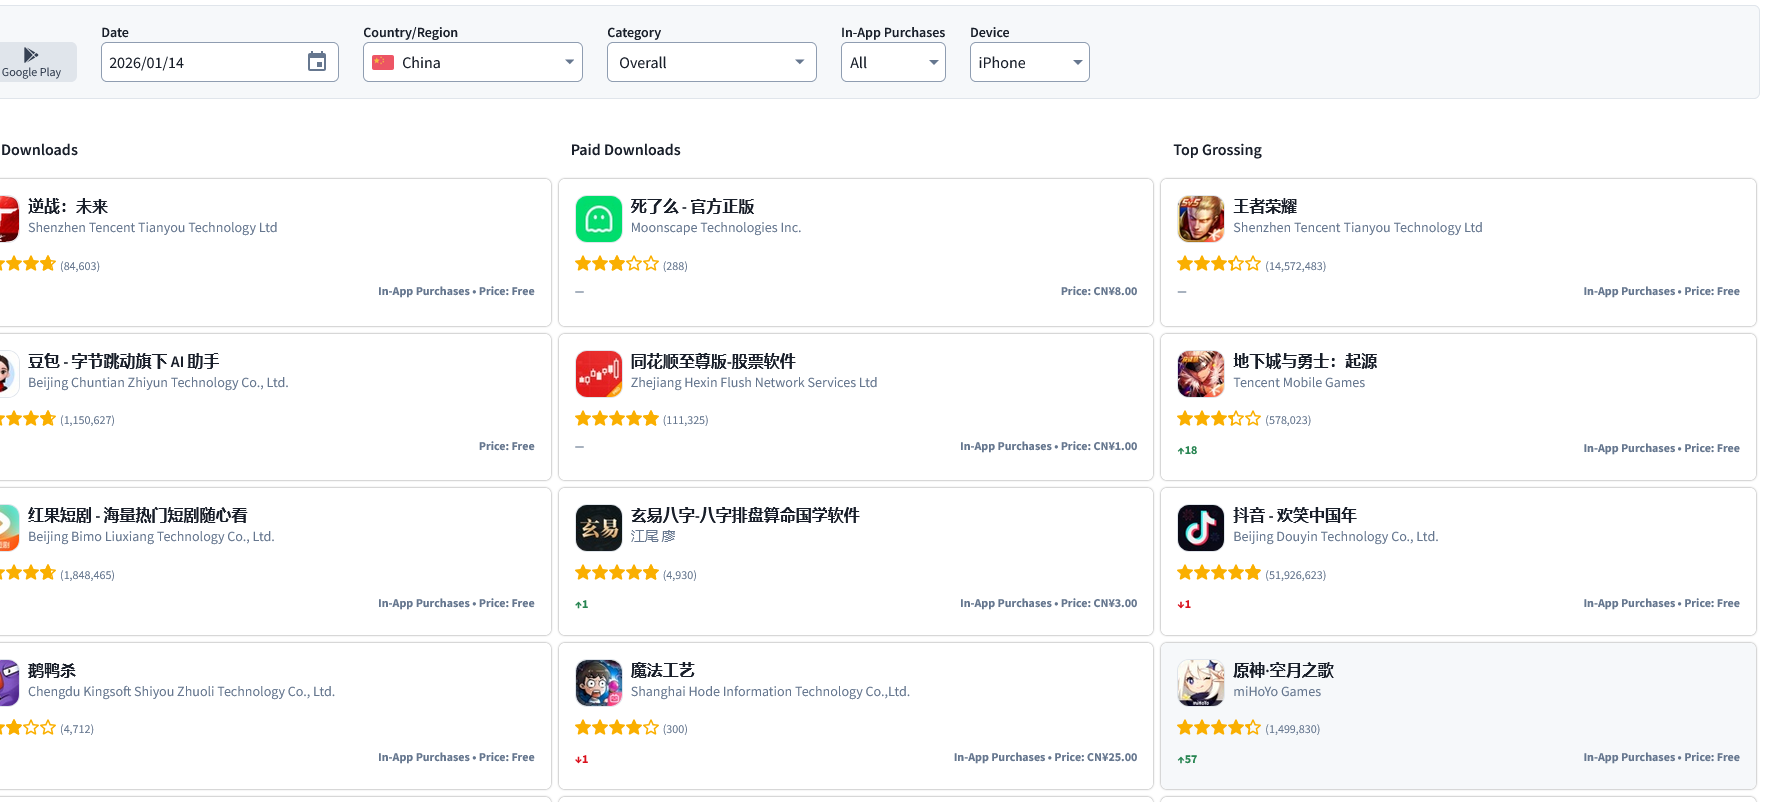
Task: Switch to the Google Play store tab
Action: tap(33, 62)
